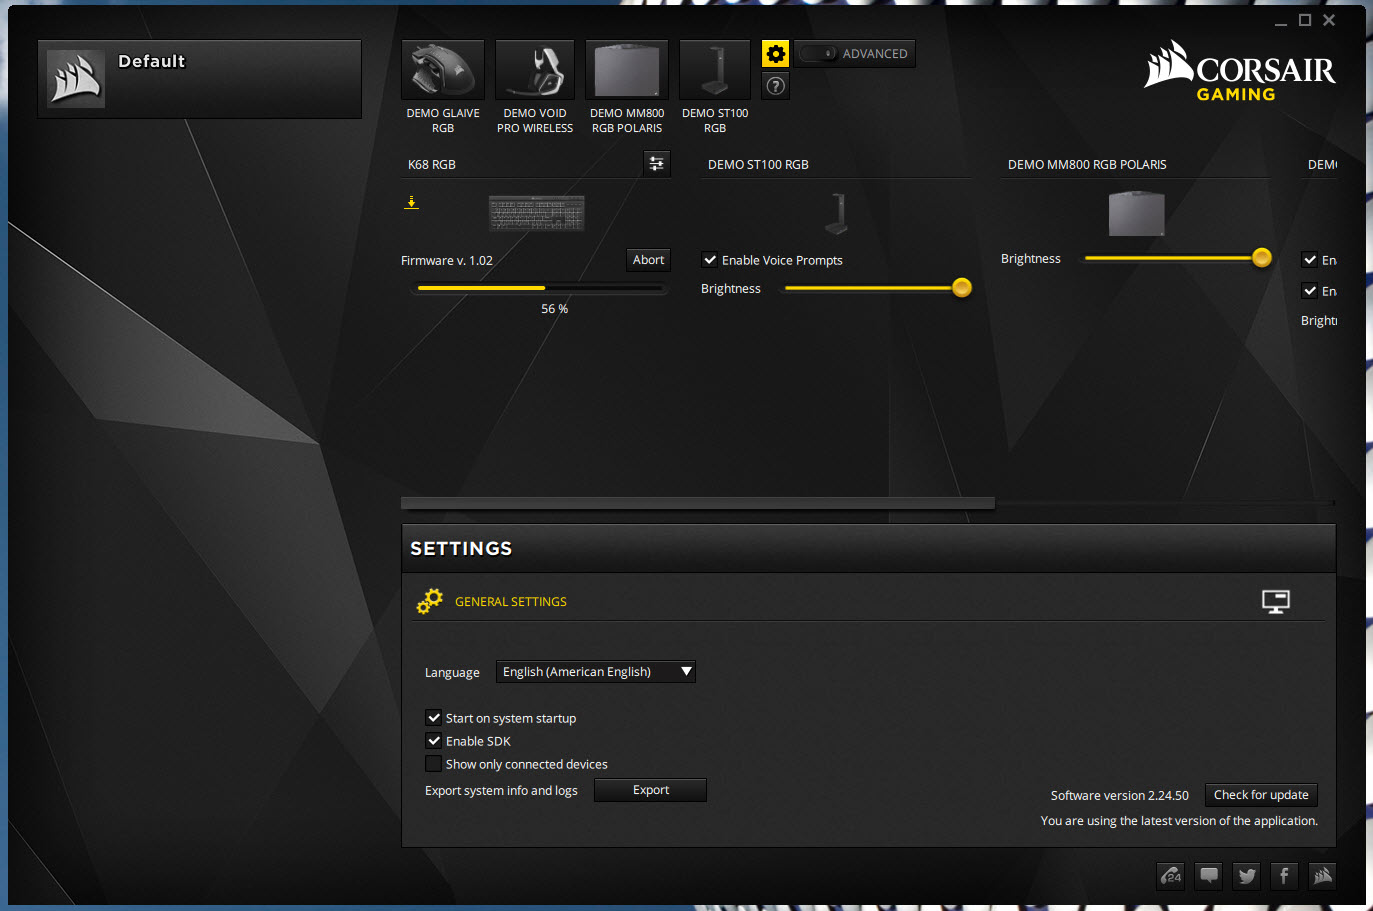Image resolution: width=1373 pixels, height=911 pixels.
Task: Click the 'You are using the latest version' message
Action: coord(1179,821)
